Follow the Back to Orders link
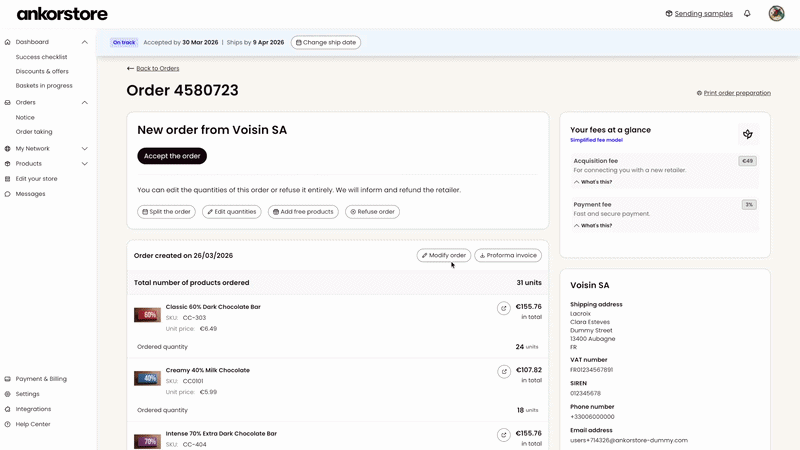This screenshot has height=450, width=800. [x=153, y=68]
